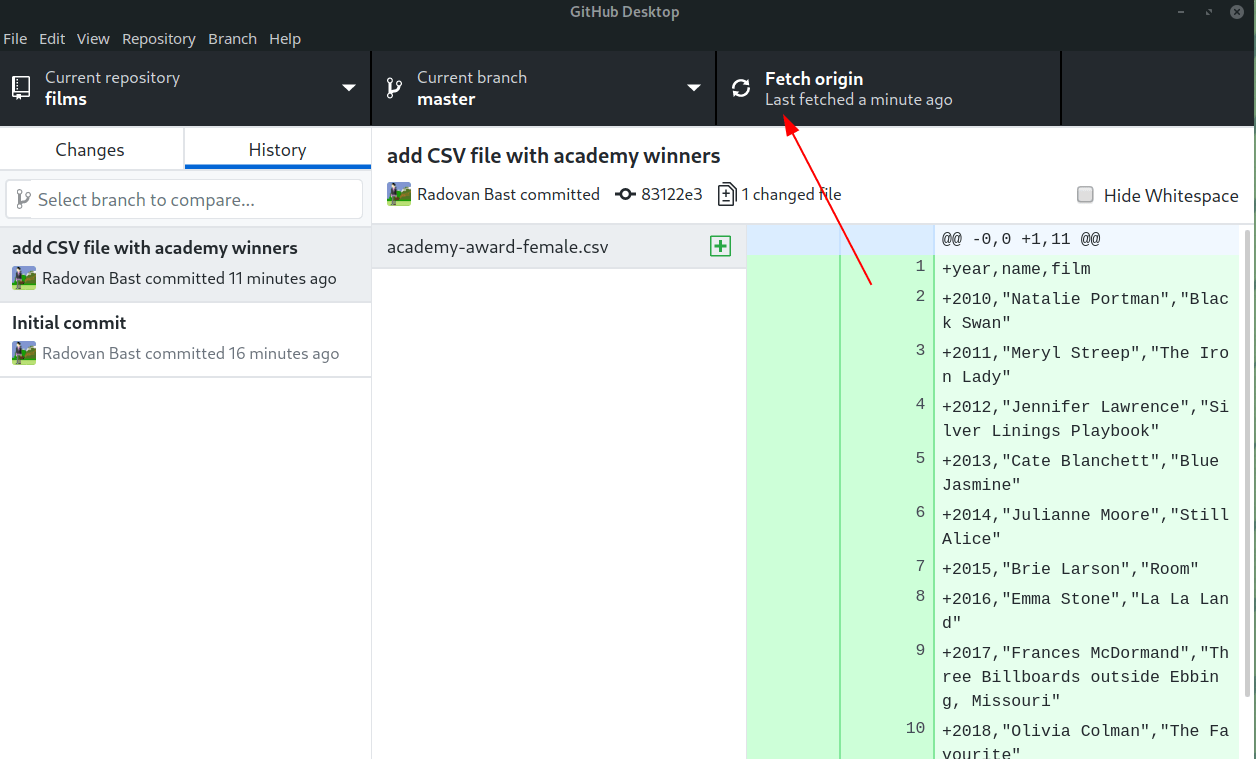
Task: Click diff line with 'Julianne Moore'
Action: tap(1085, 527)
